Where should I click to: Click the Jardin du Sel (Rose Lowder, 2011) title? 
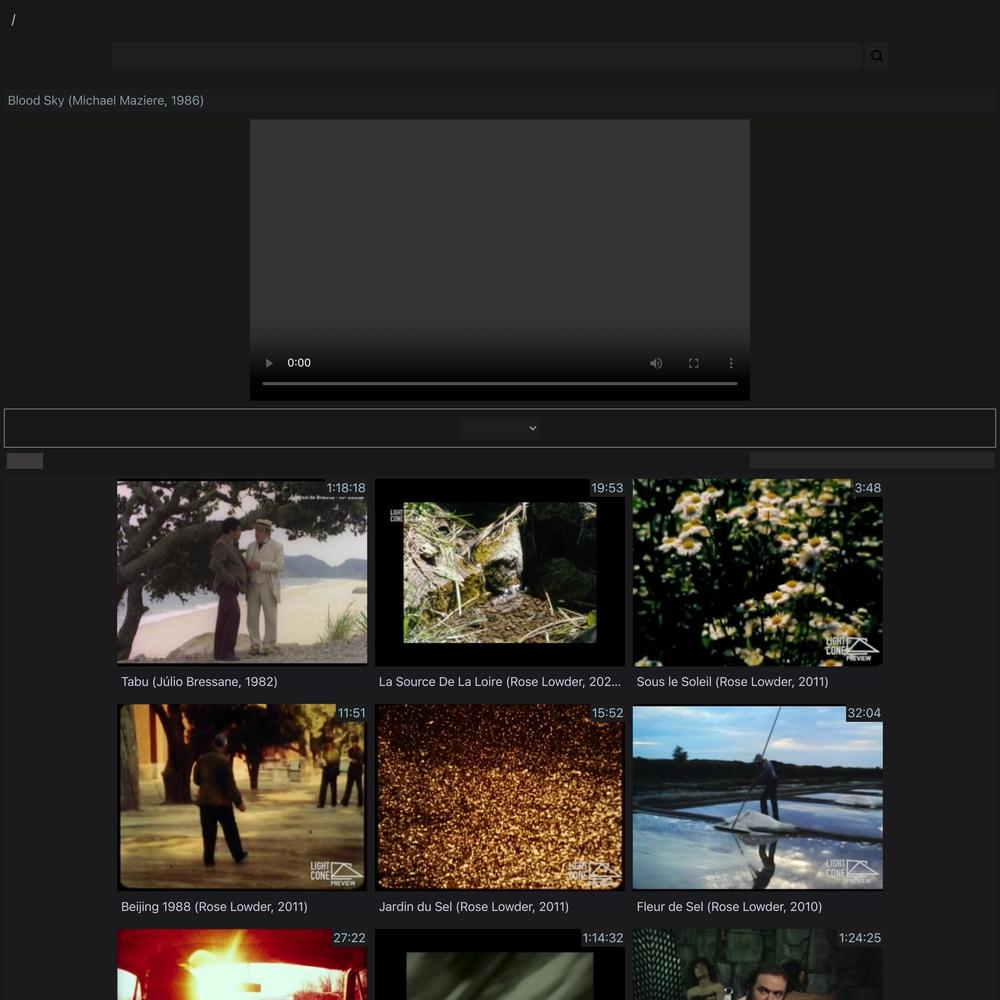pos(474,907)
